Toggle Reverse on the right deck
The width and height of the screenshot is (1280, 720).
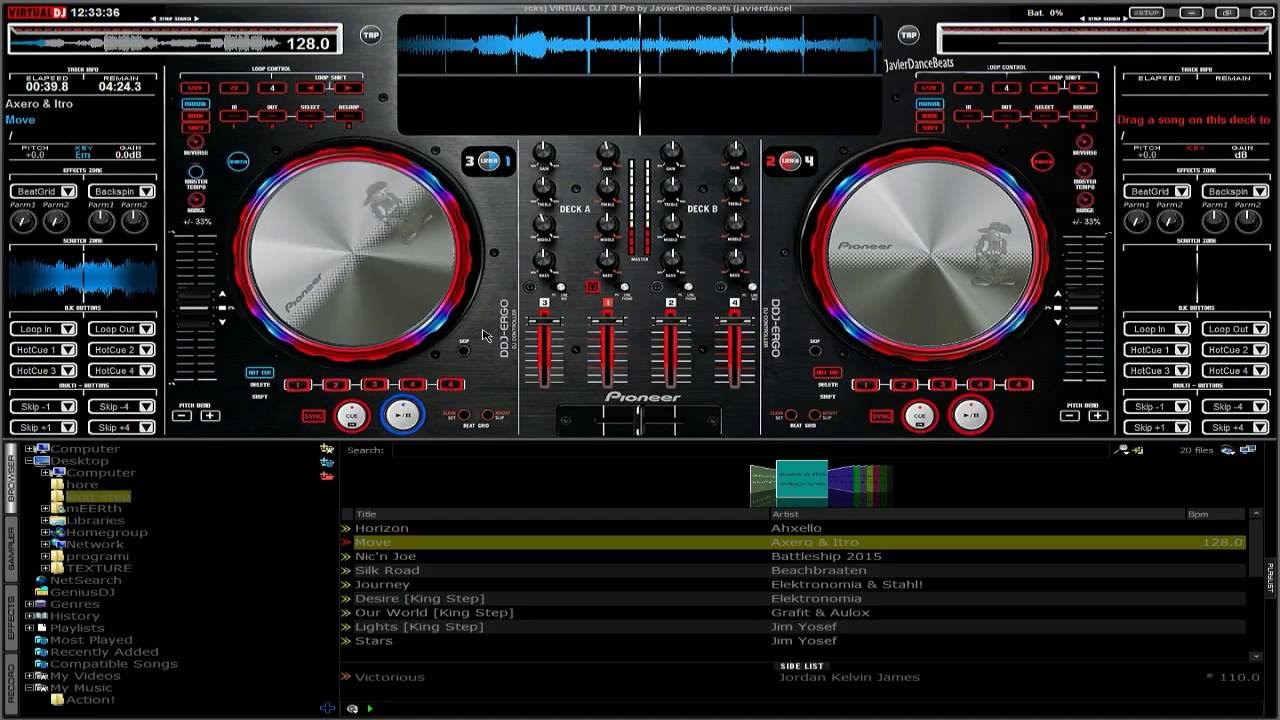click(x=1084, y=141)
